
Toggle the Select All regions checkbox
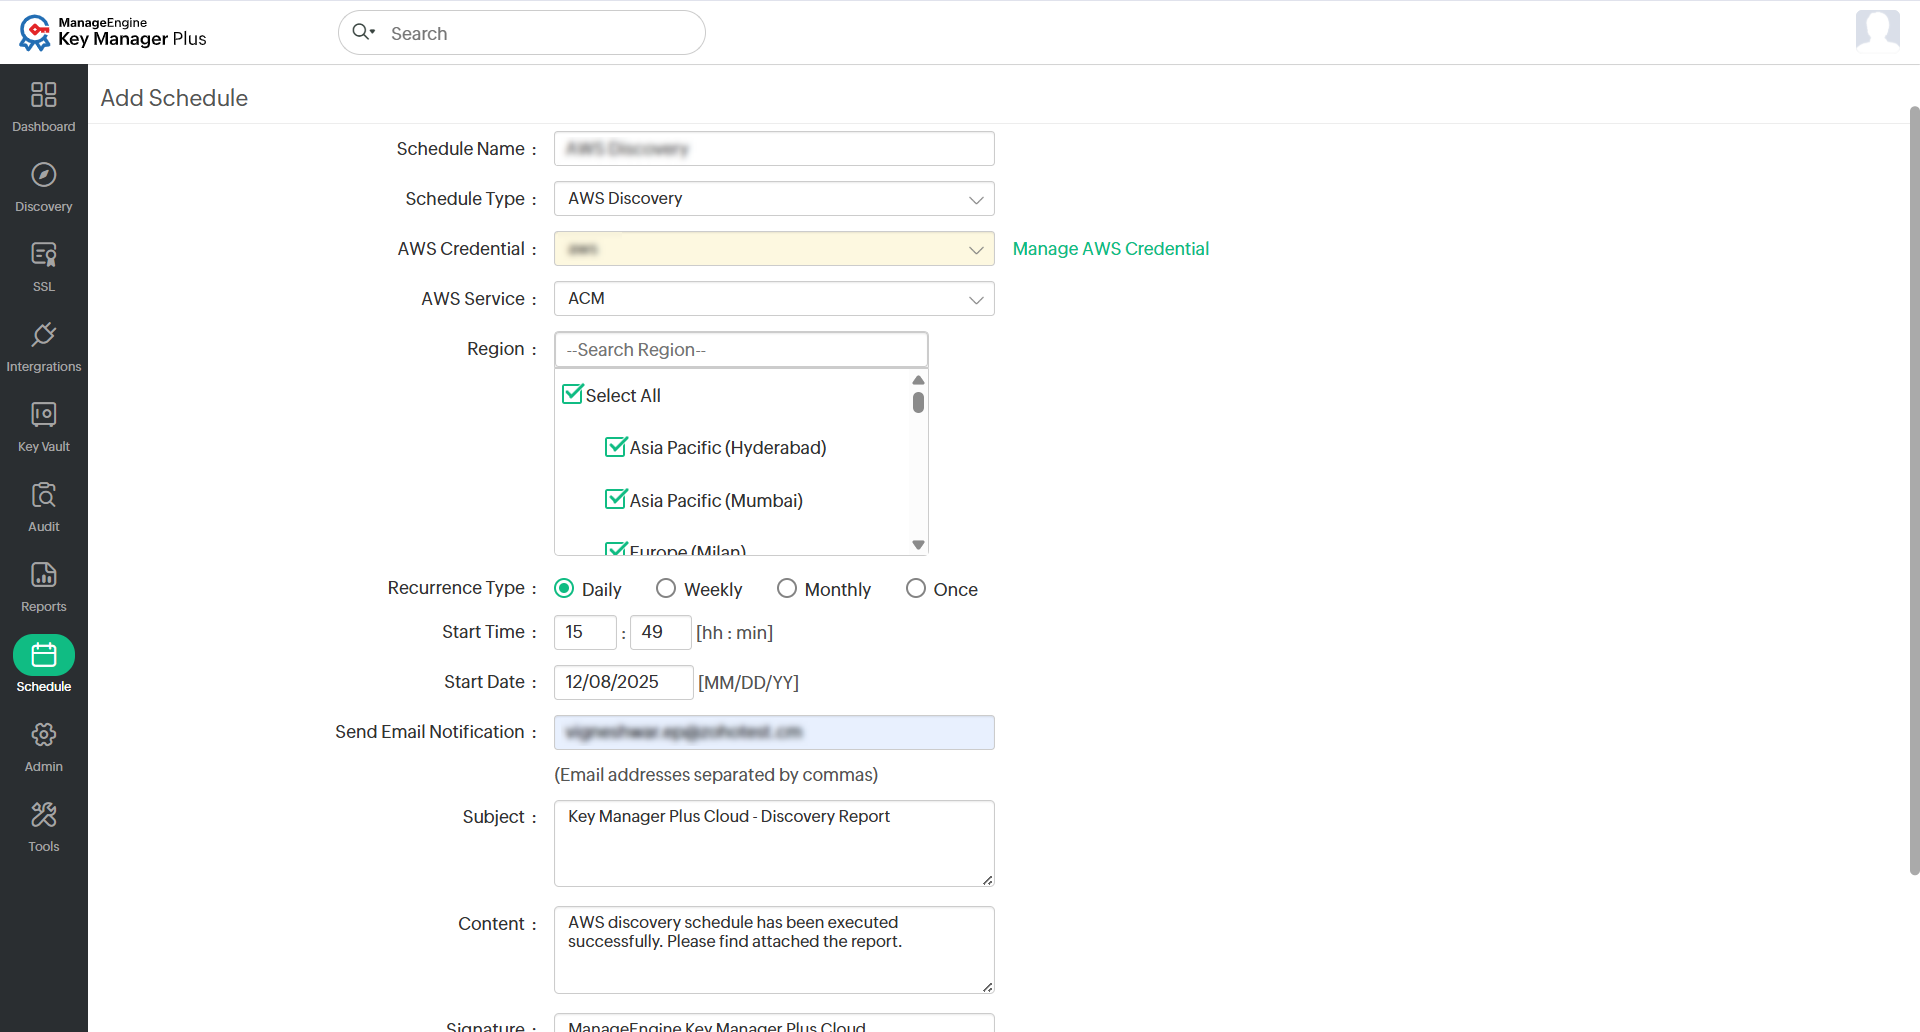[x=572, y=394]
